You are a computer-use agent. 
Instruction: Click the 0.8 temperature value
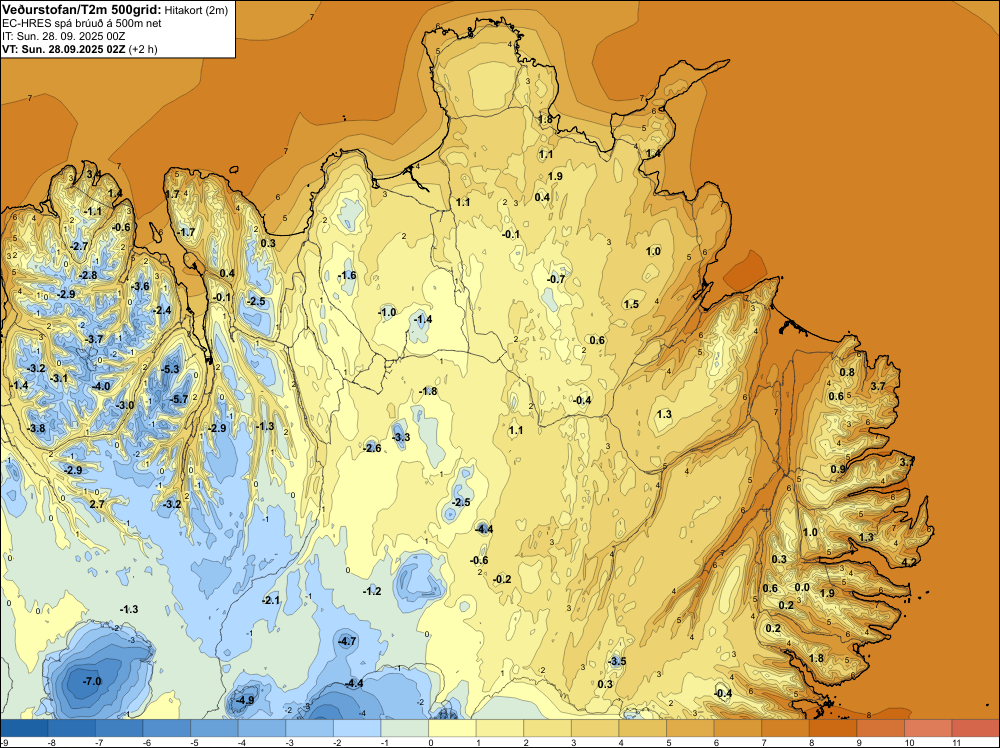tap(847, 372)
